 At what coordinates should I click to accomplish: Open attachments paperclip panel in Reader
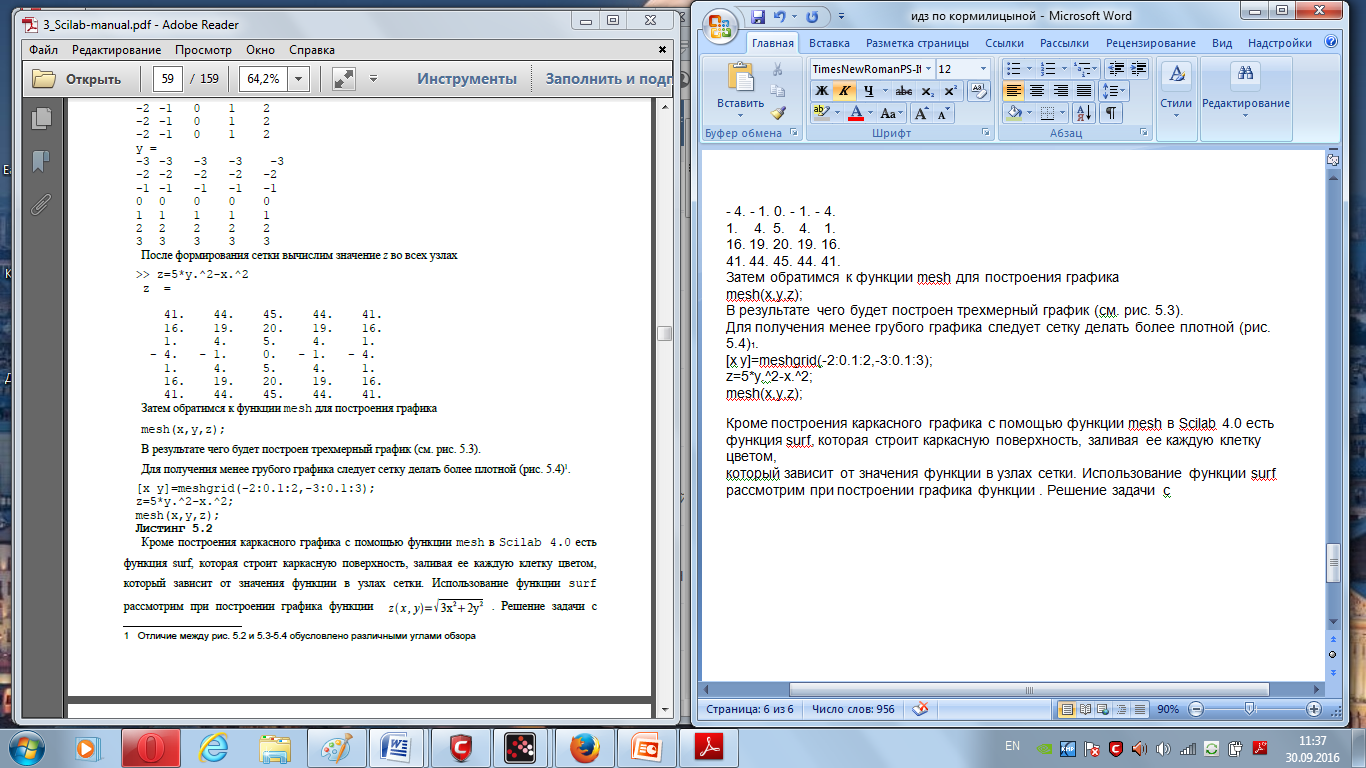click(x=41, y=205)
